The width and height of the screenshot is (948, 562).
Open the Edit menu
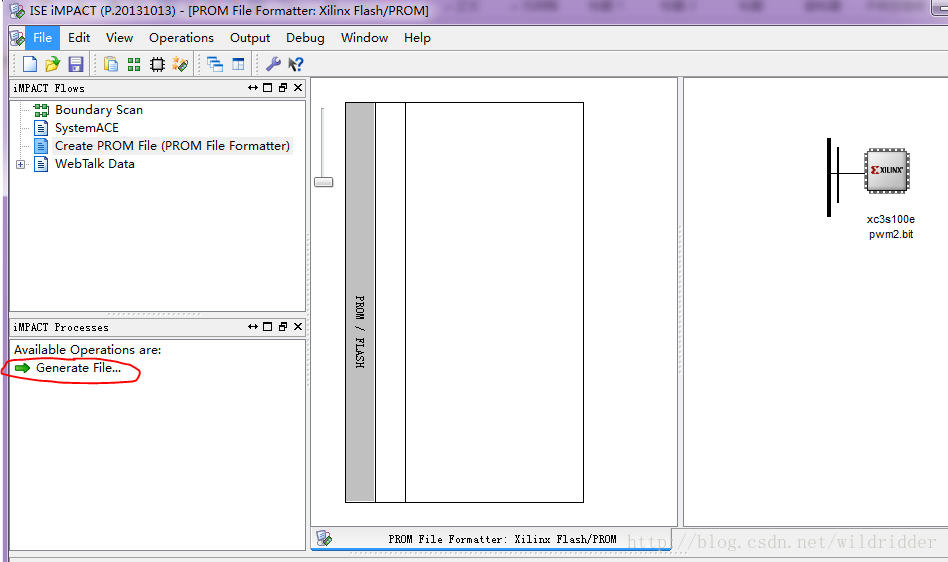79,37
